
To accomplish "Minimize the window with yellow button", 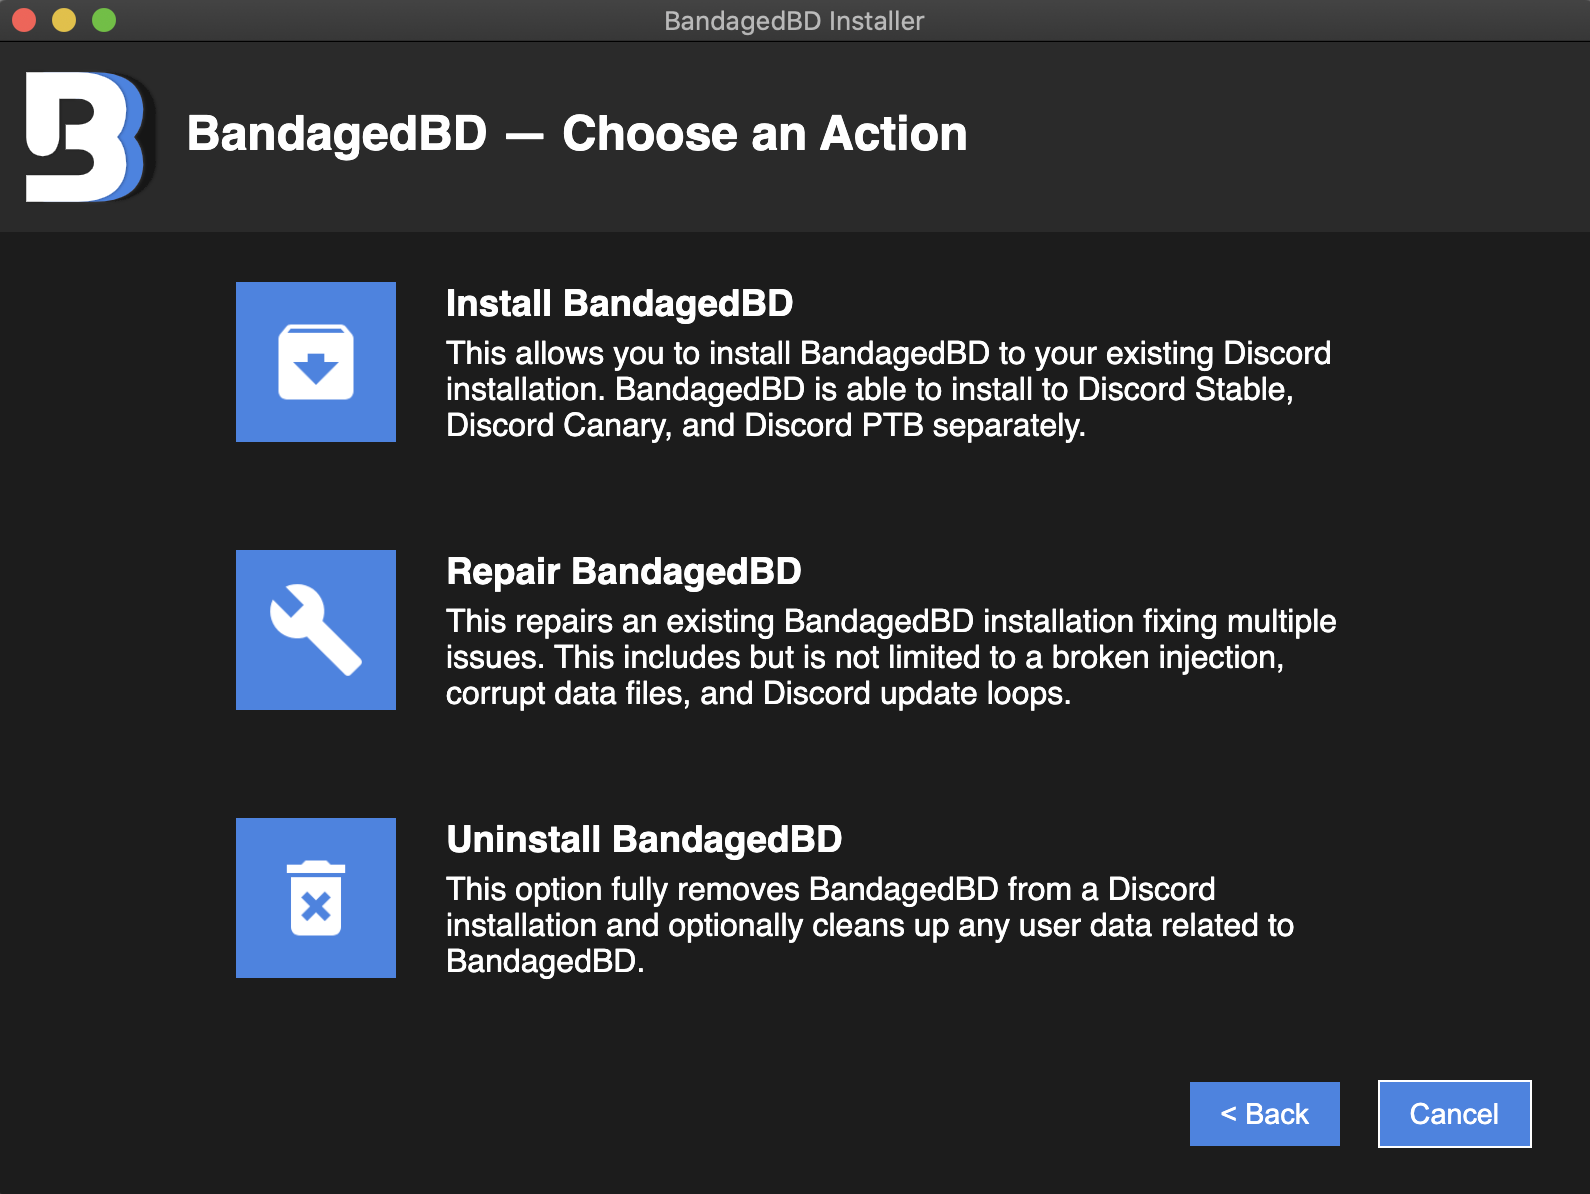I will (x=64, y=20).
